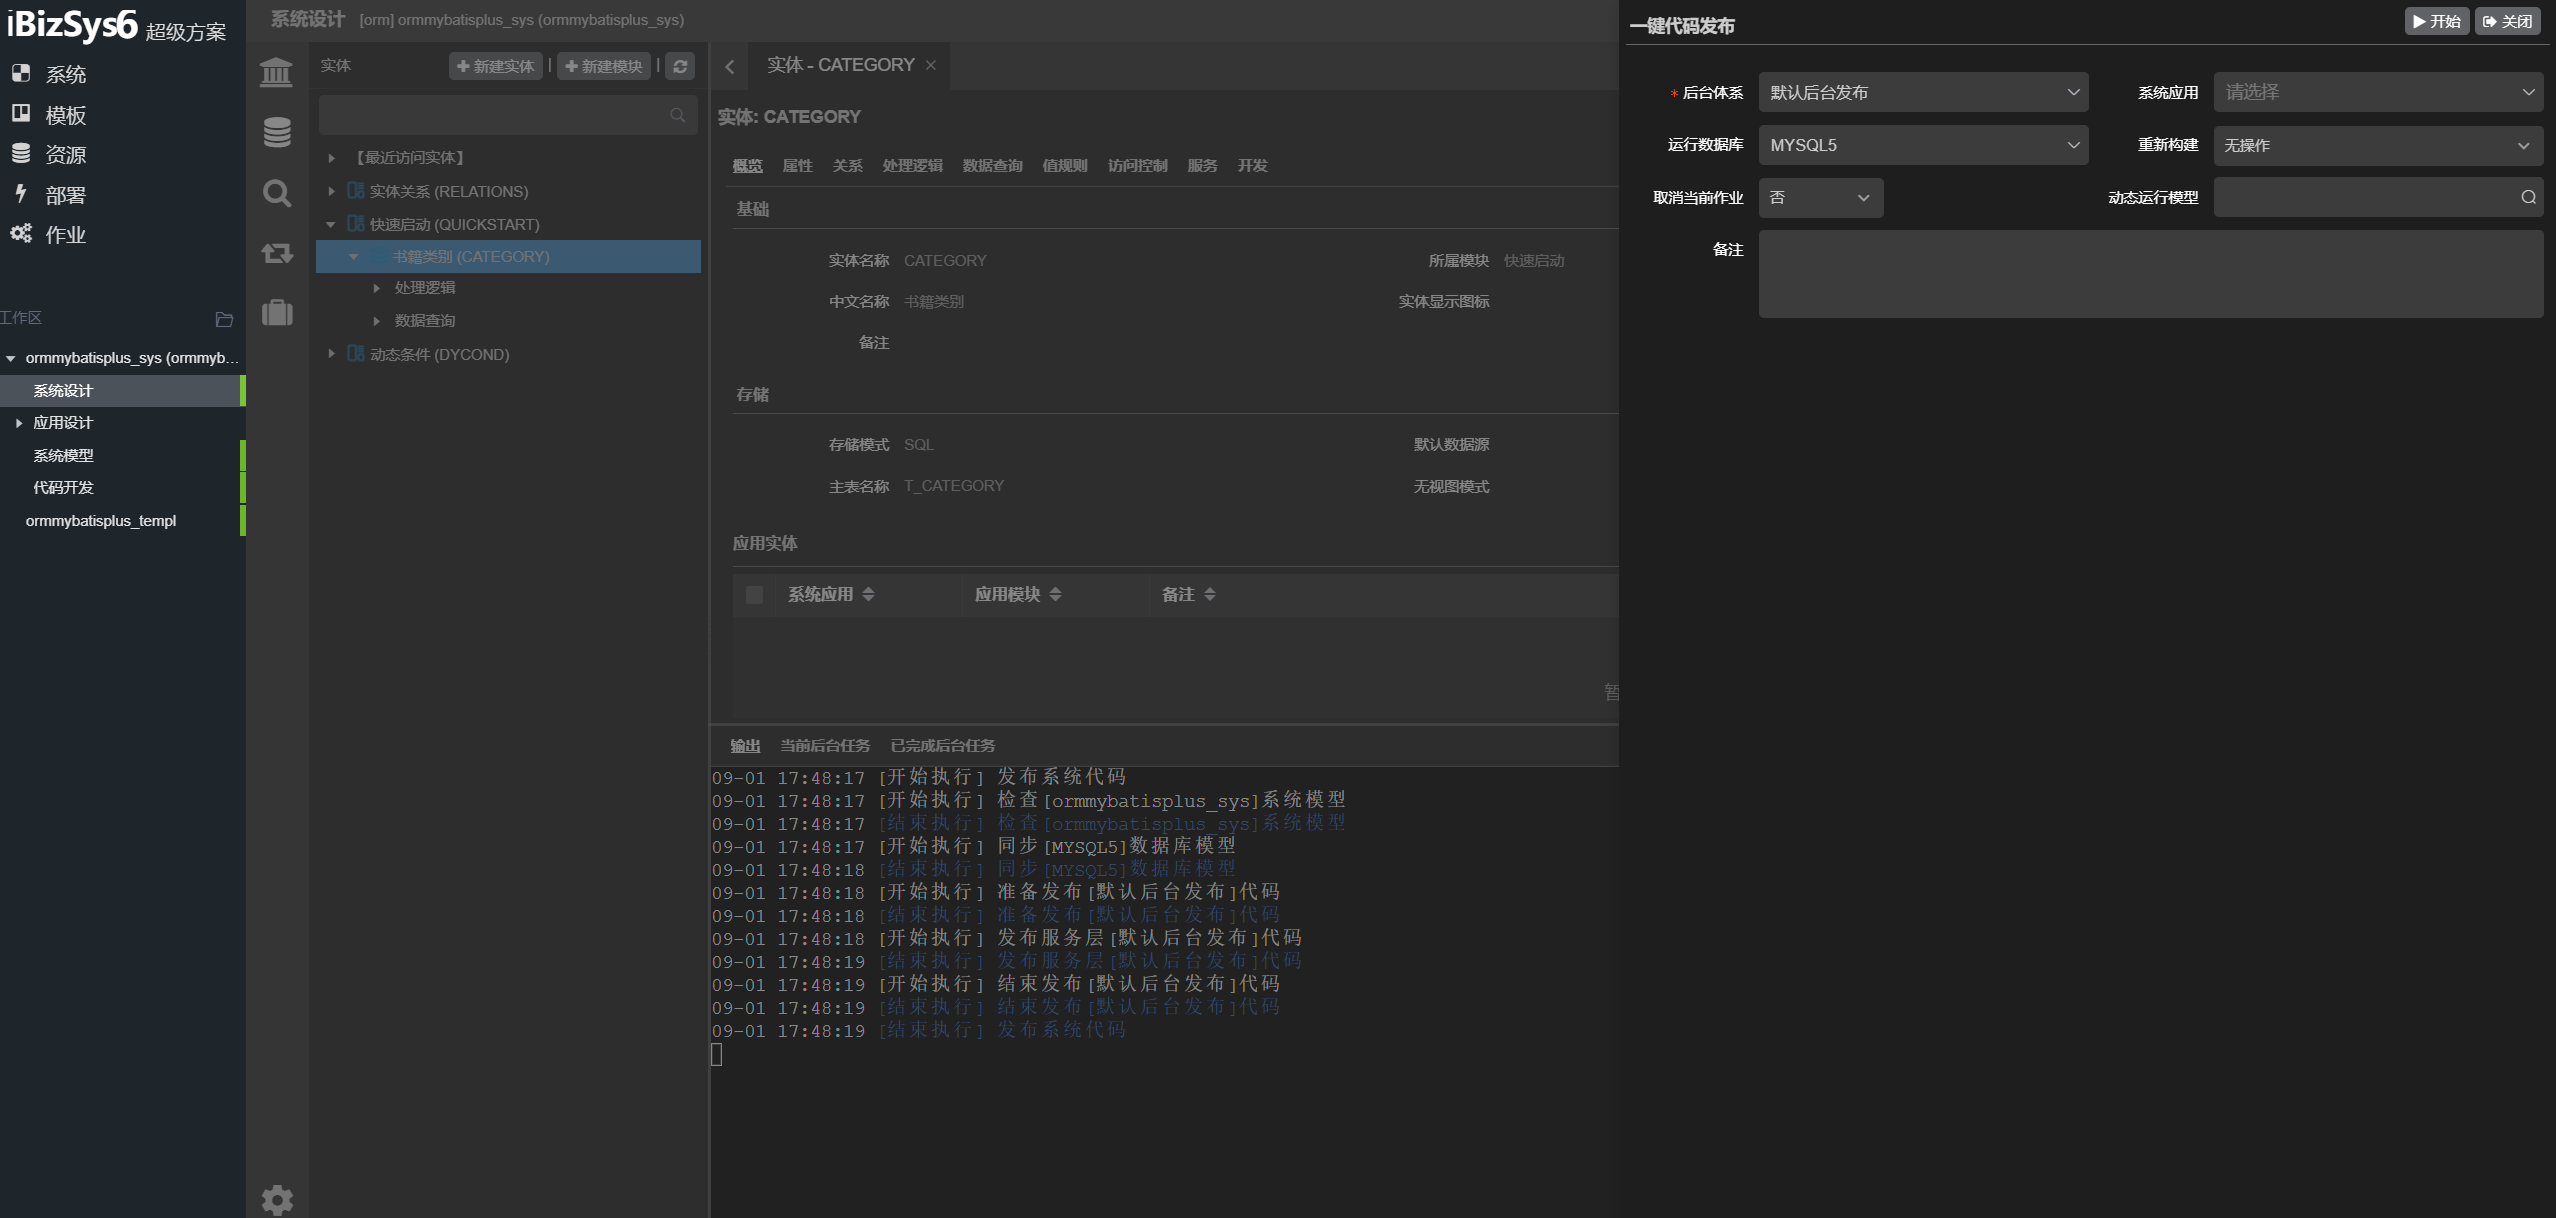2556x1218 pixels.
Task: Focus the 动态运行模型 input field
Action: (2378, 197)
